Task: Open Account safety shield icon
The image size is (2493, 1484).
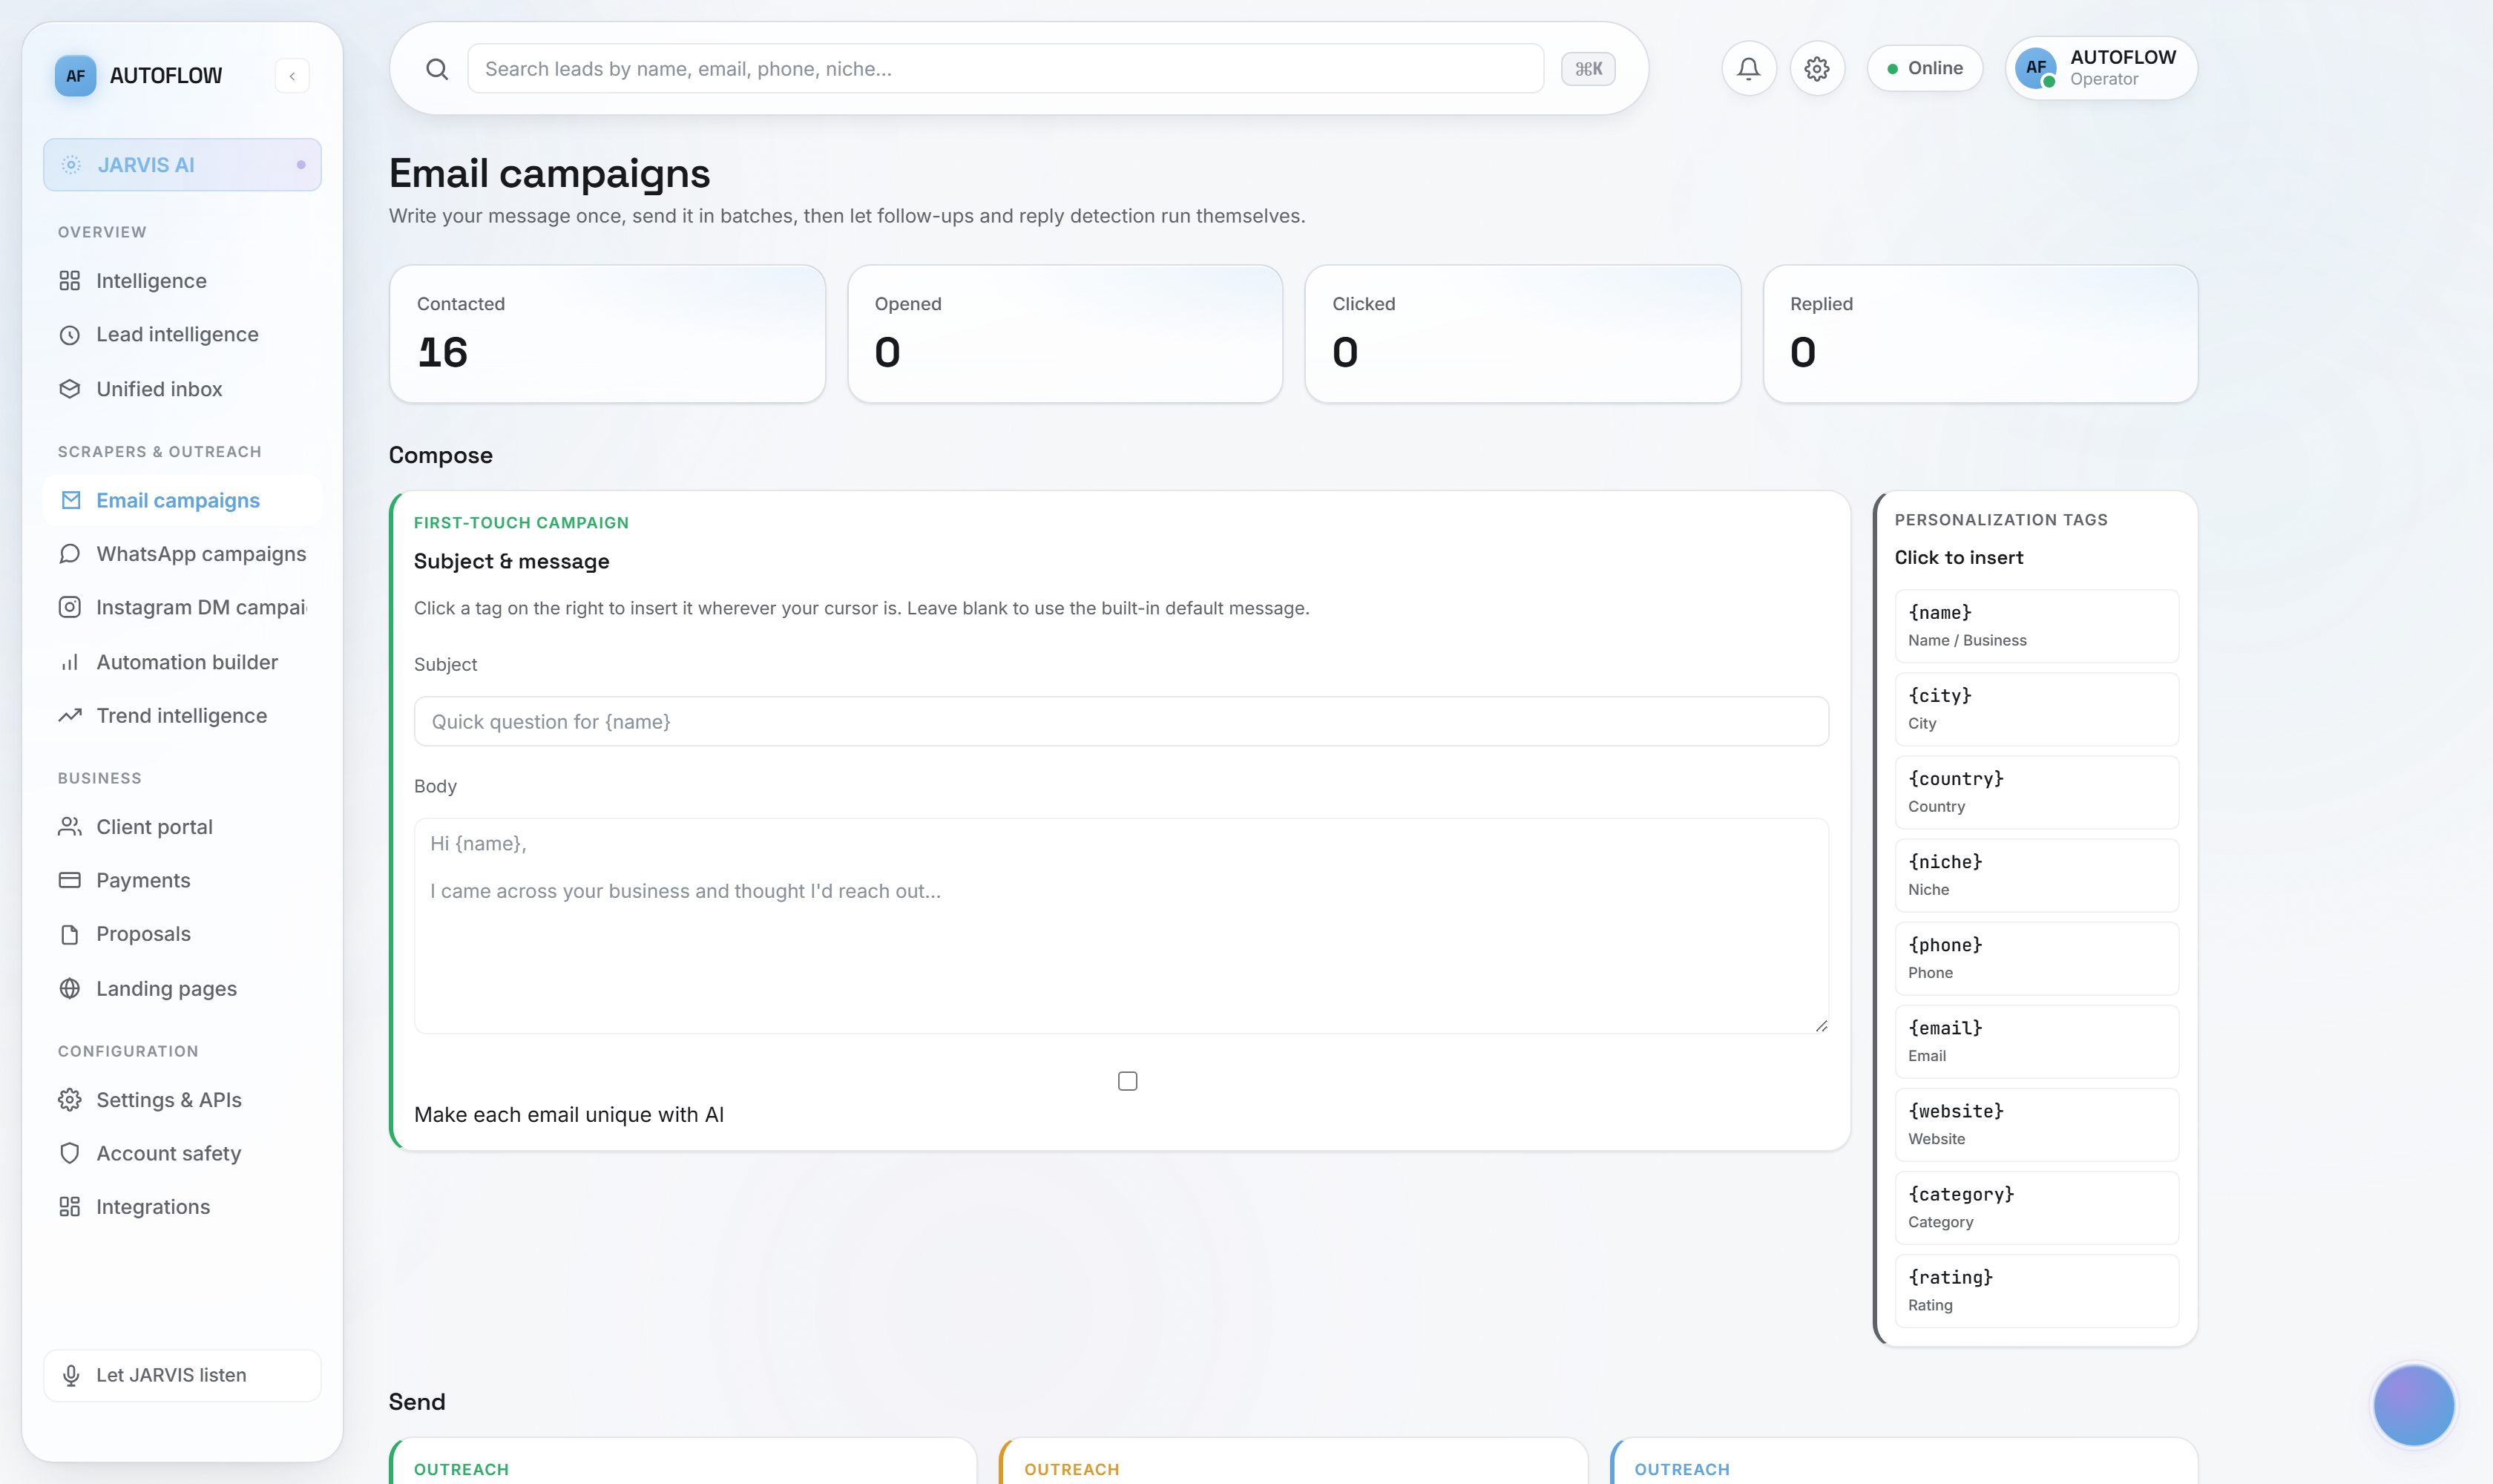Action: tap(69, 1153)
